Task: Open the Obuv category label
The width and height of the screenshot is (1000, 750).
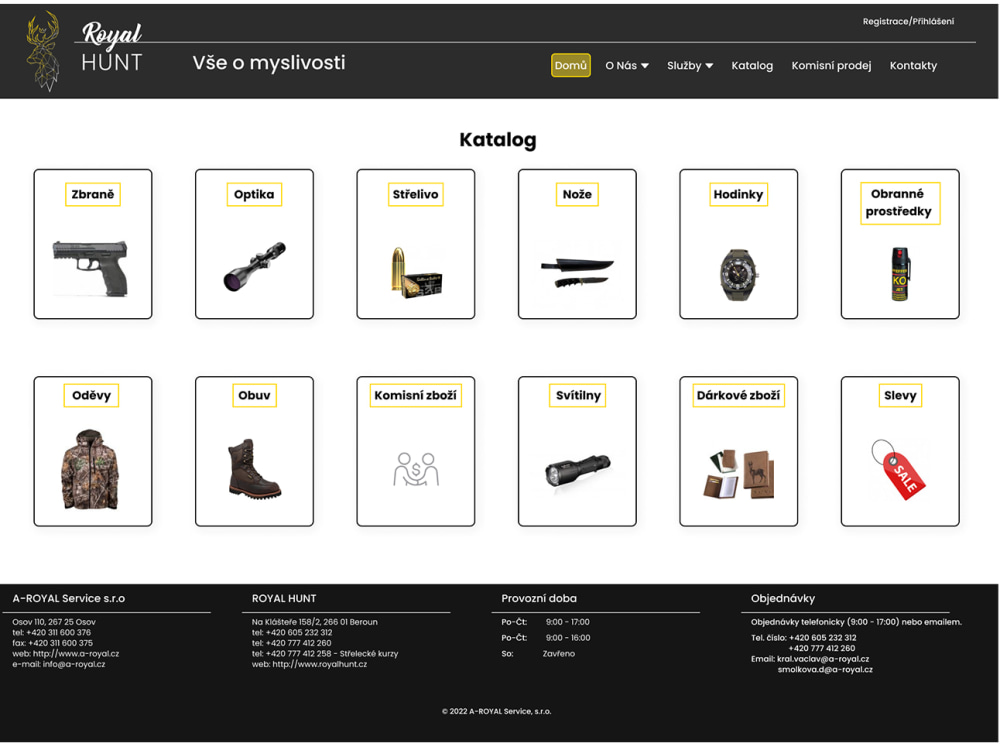Action: tap(254, 395)
